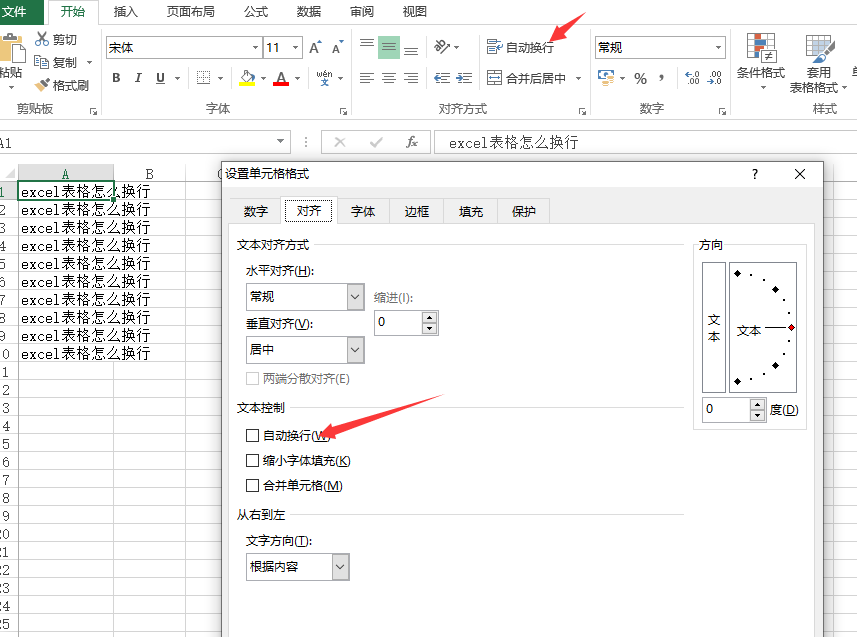Increase the degrees (度) spinner
This screenshot has width=857, height=637.
tap(757, 404)
